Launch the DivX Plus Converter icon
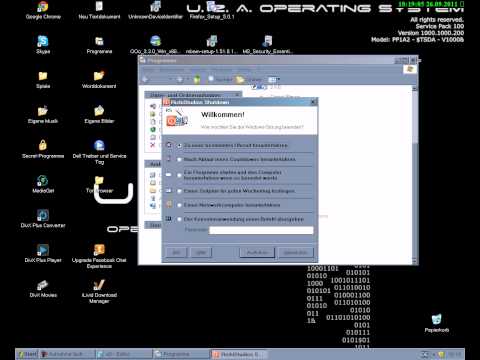 pyautogui.click(x=43, y=215)
